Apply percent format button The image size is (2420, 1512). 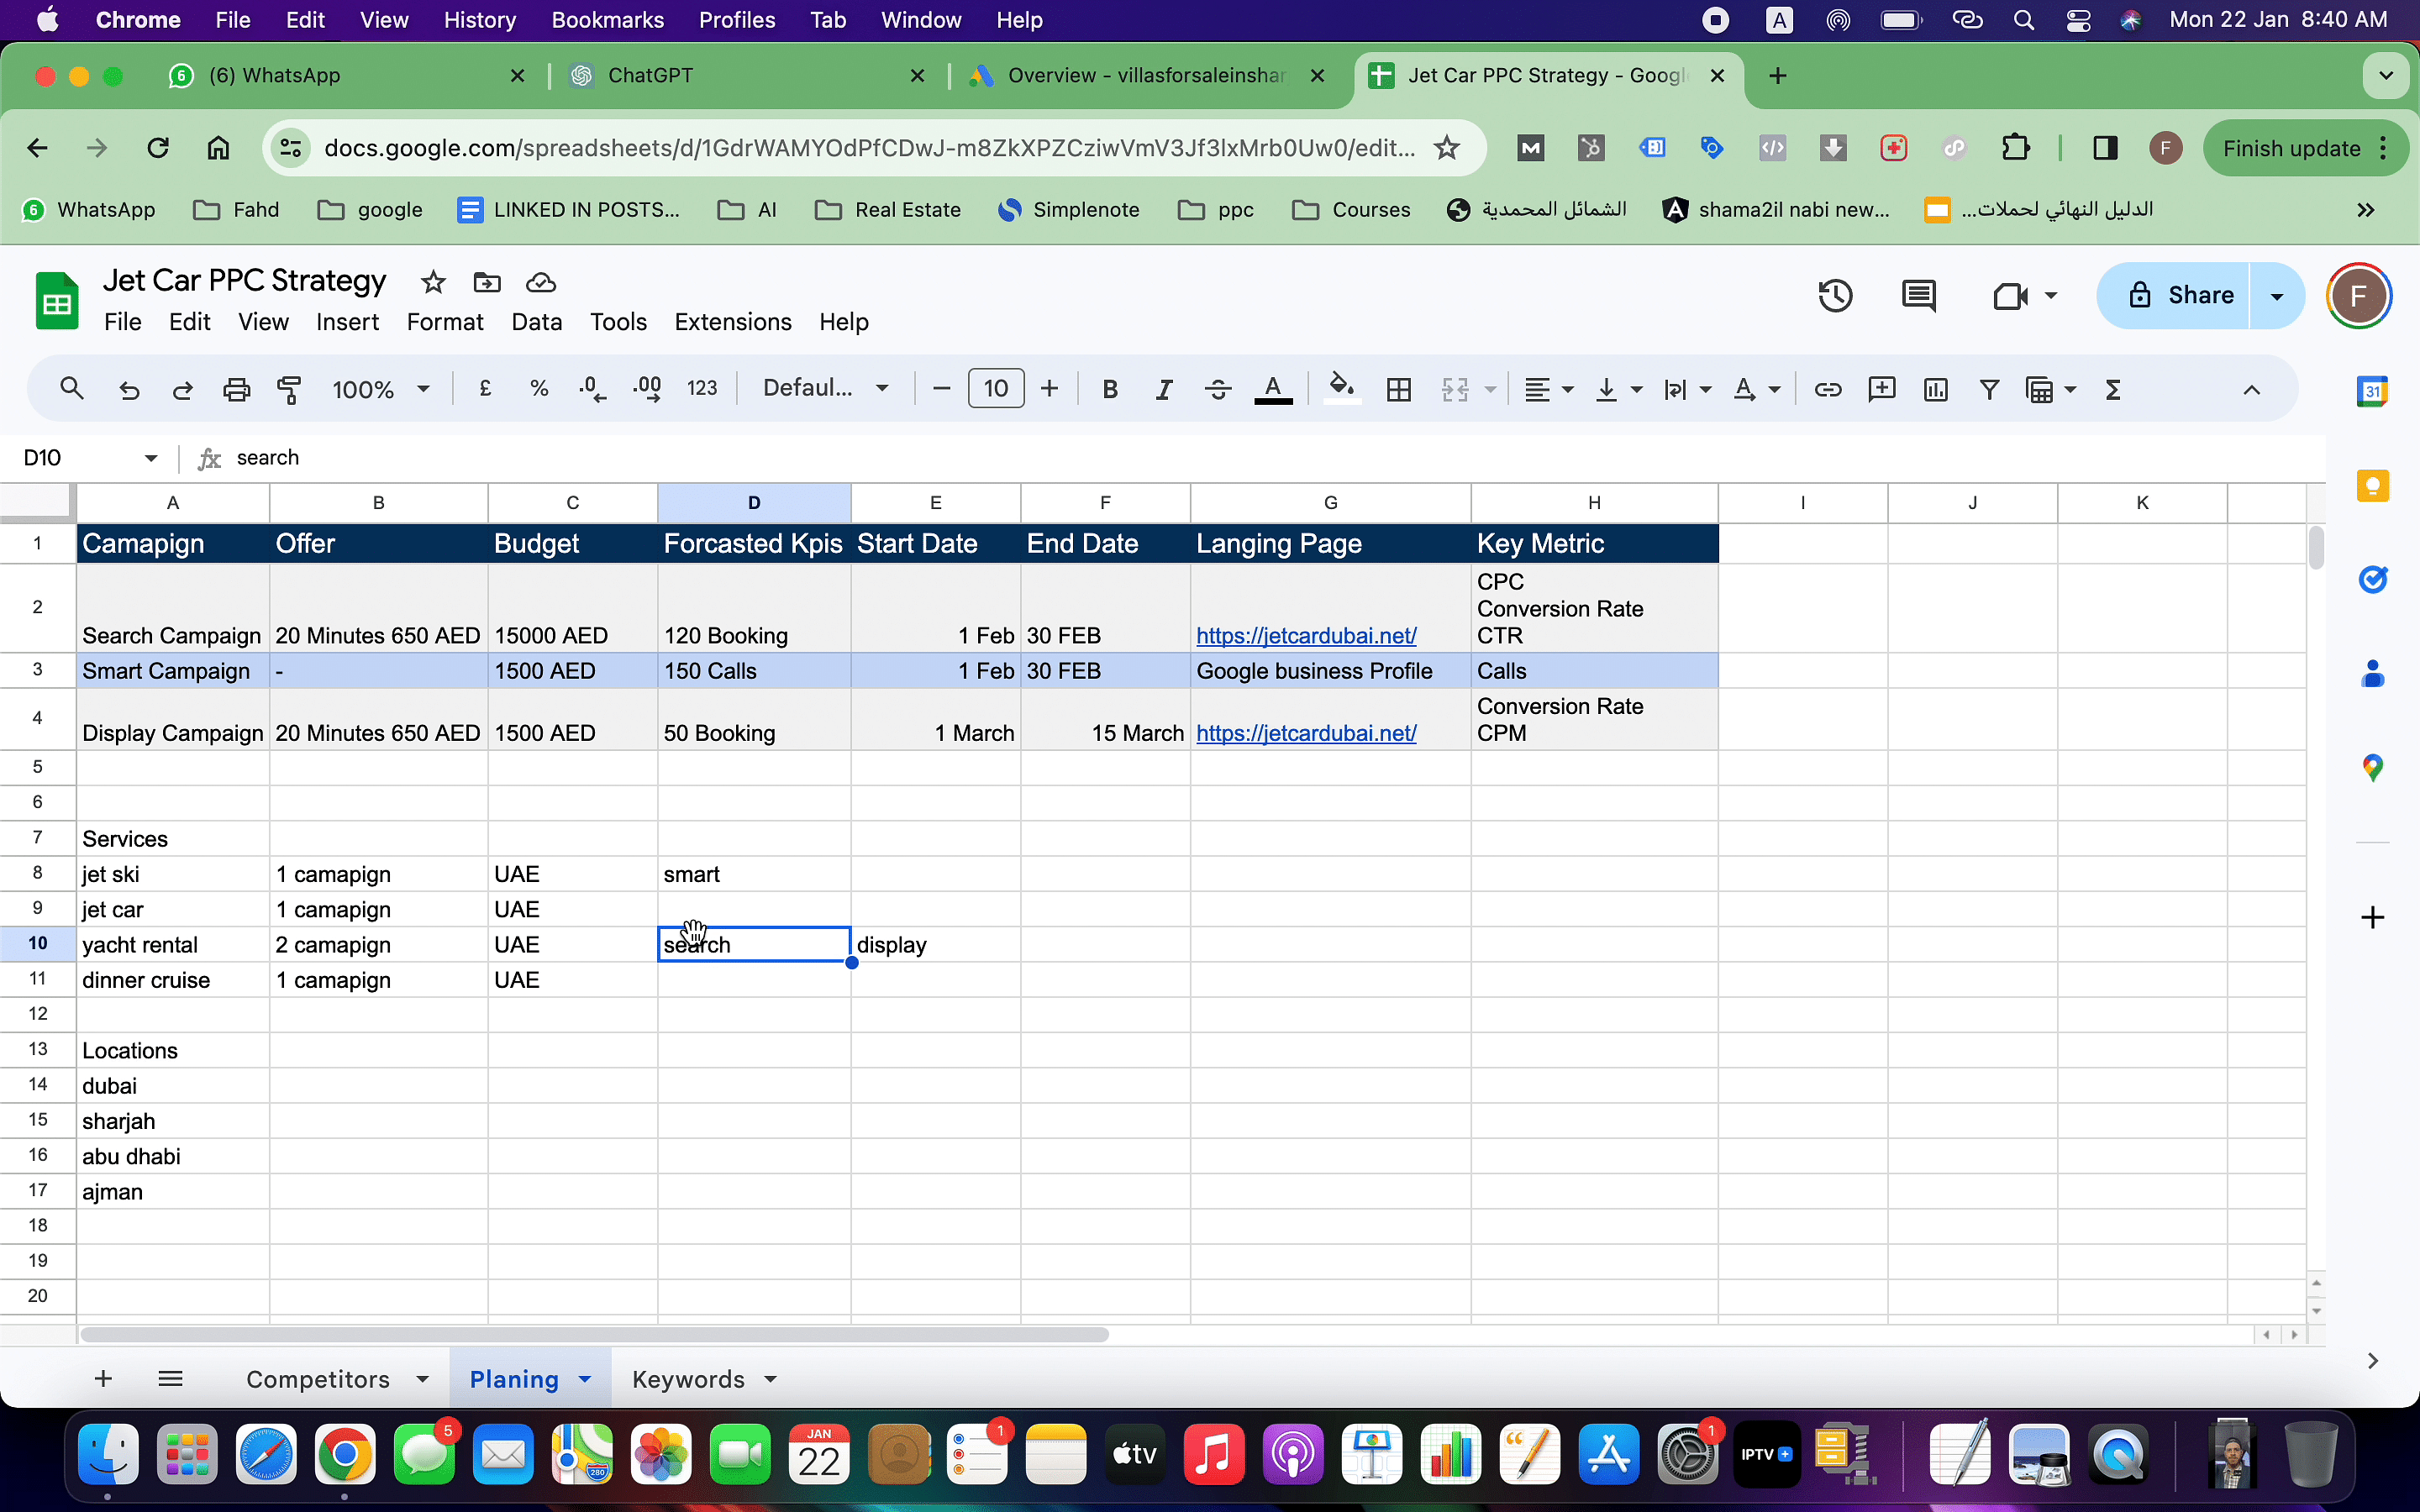click(539, 389)
